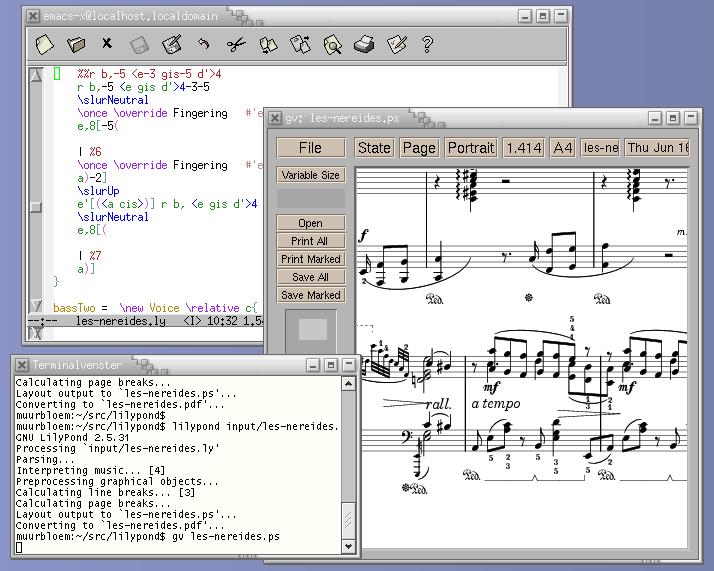Click the Search magnifier icon in Emacs toolbar

333,45
